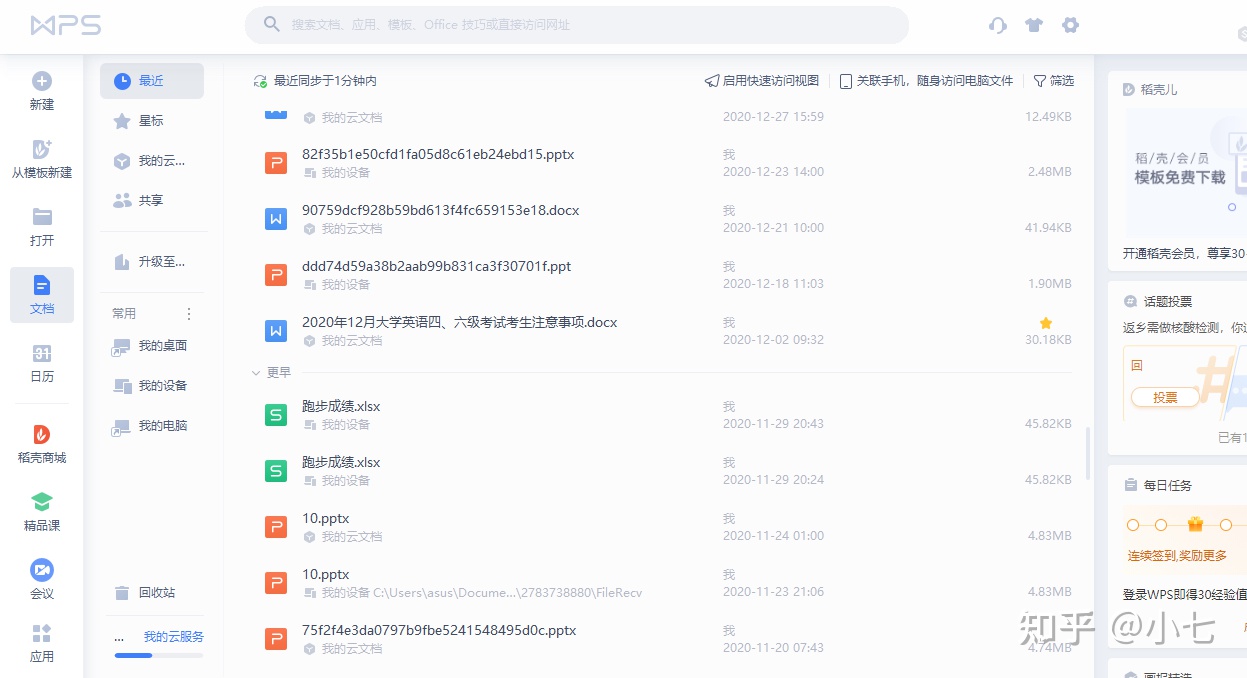The height and width of the screenshot is (678, 1247).
Task: Open the 日历 calendar panel
Action: pos(41,364)
